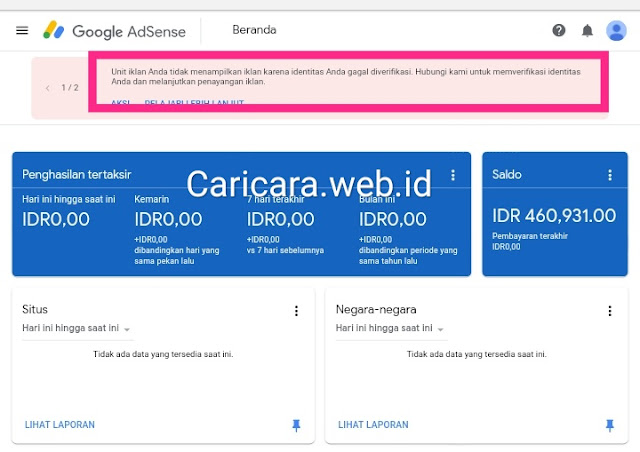The image size is (640, 452).
Task: Click 'vs 7 hari sebelumnya' comparison text
Action: (285, 250)
